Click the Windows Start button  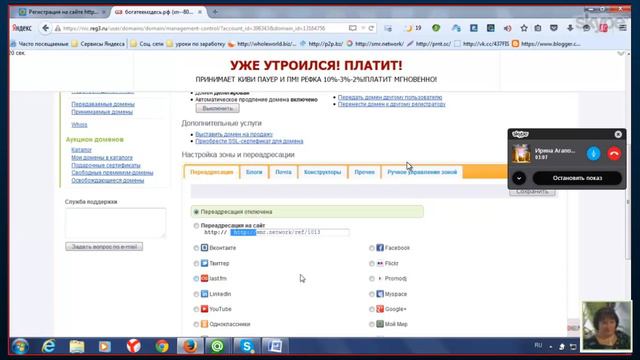[20, 347]
